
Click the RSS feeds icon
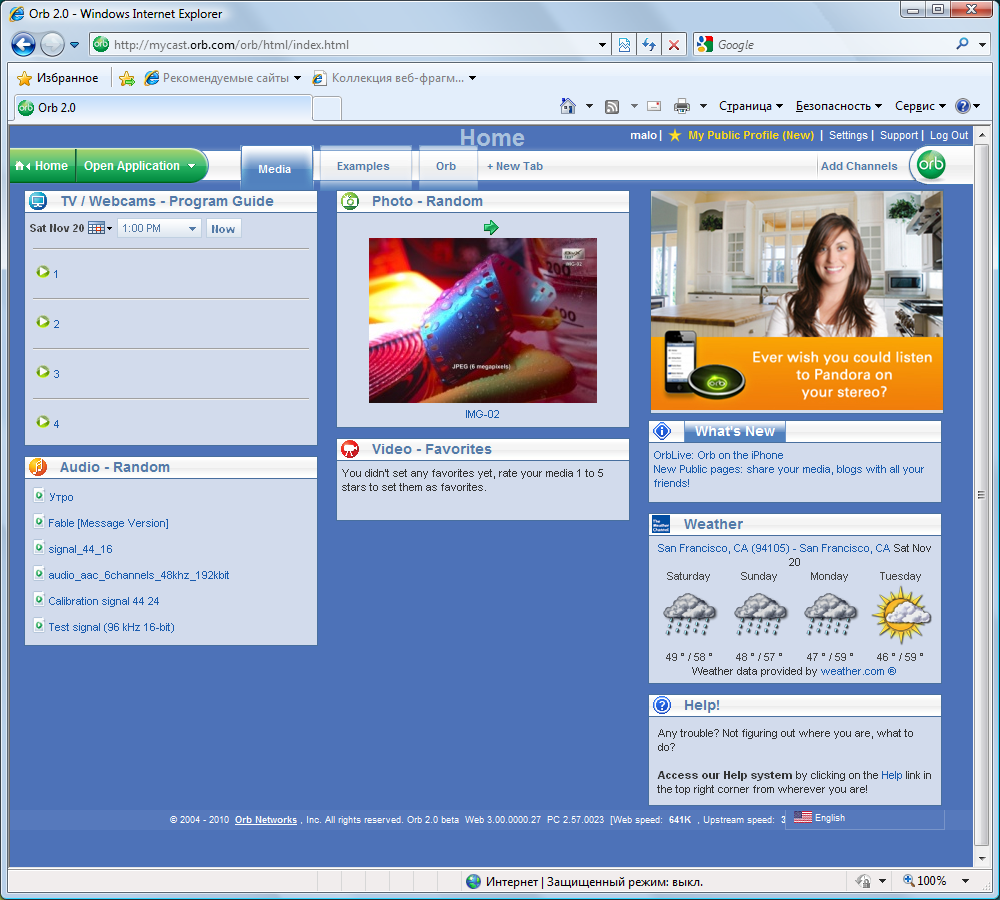coord(612,107)
